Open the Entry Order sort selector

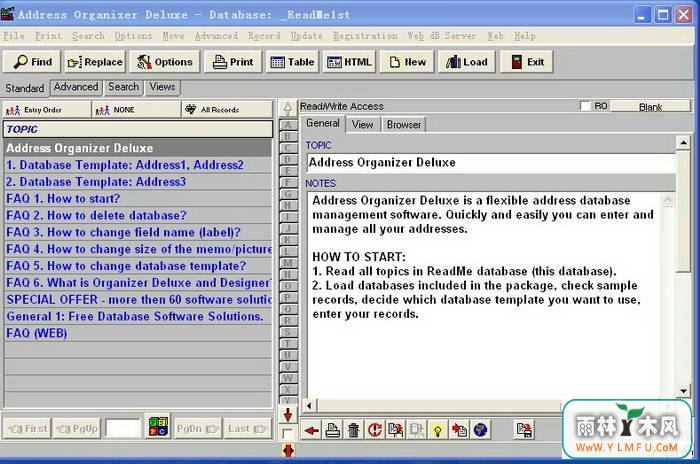click(x=47, y=109)
